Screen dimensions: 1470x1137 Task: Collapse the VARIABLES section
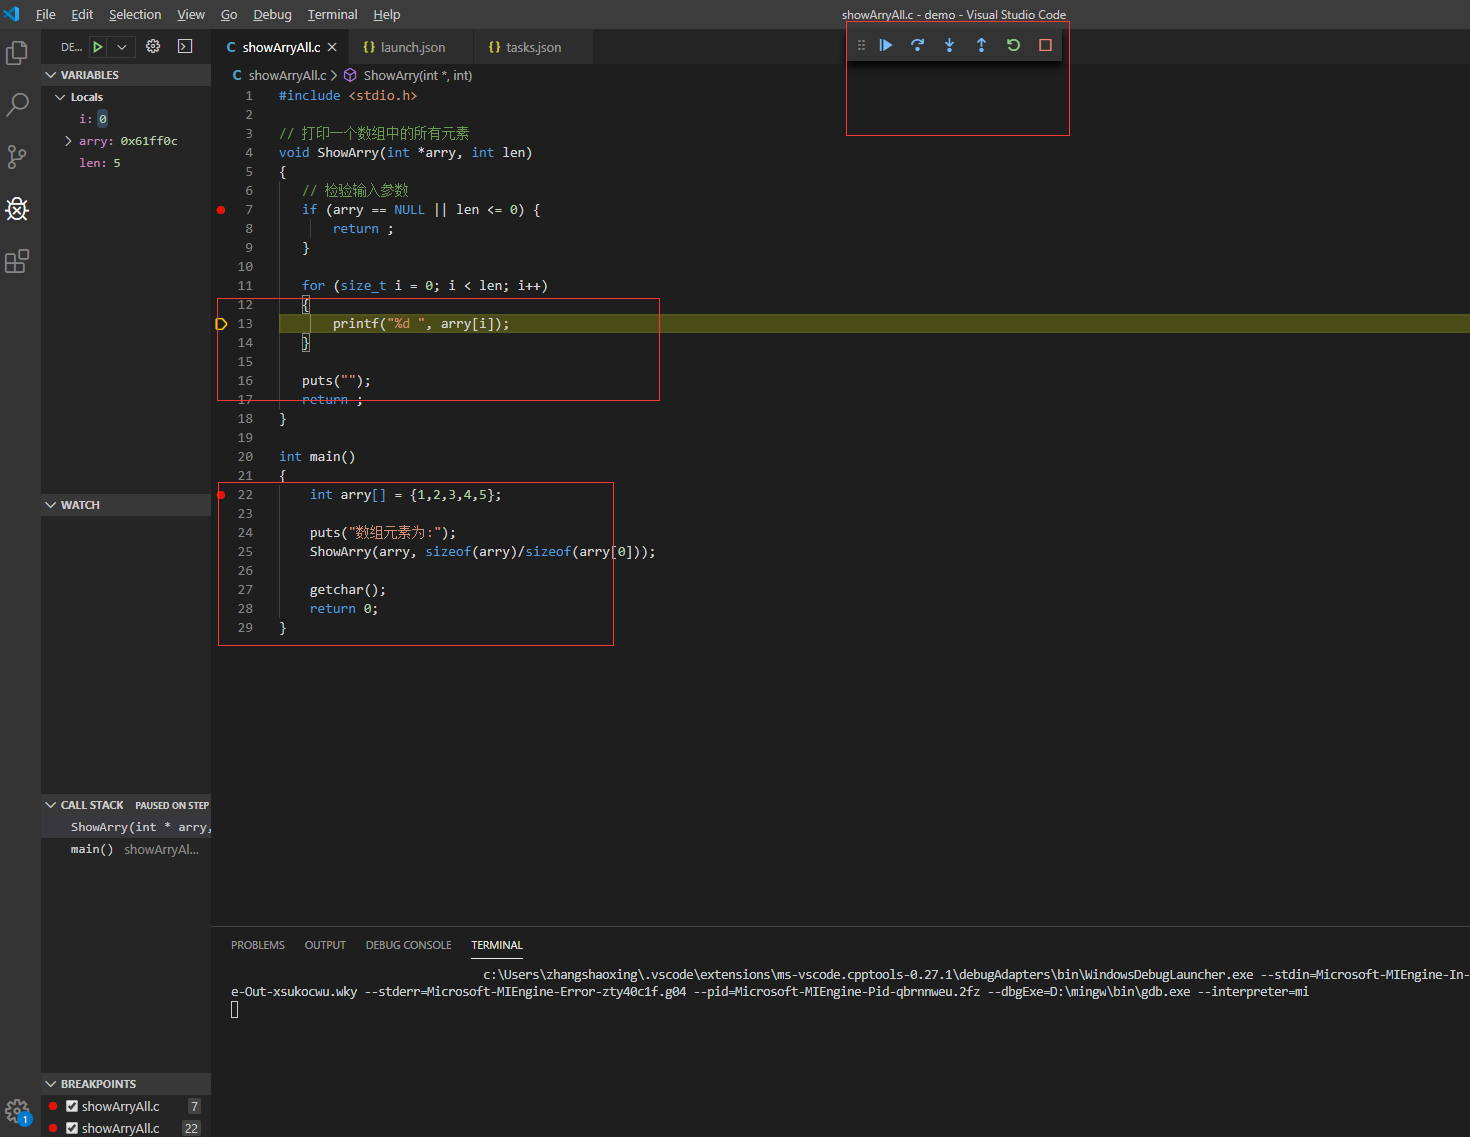[x=51, y=75]
